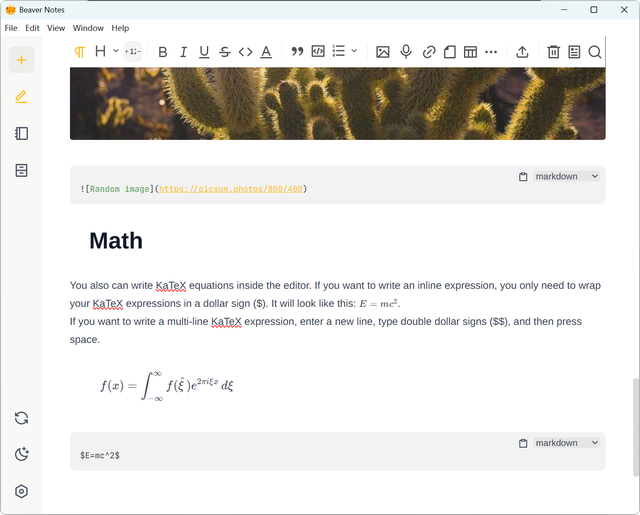The width and height of the screenshot is (640, 515).
Task: Copy the $E=mc^2$ code block
Action: click(523, 443)
